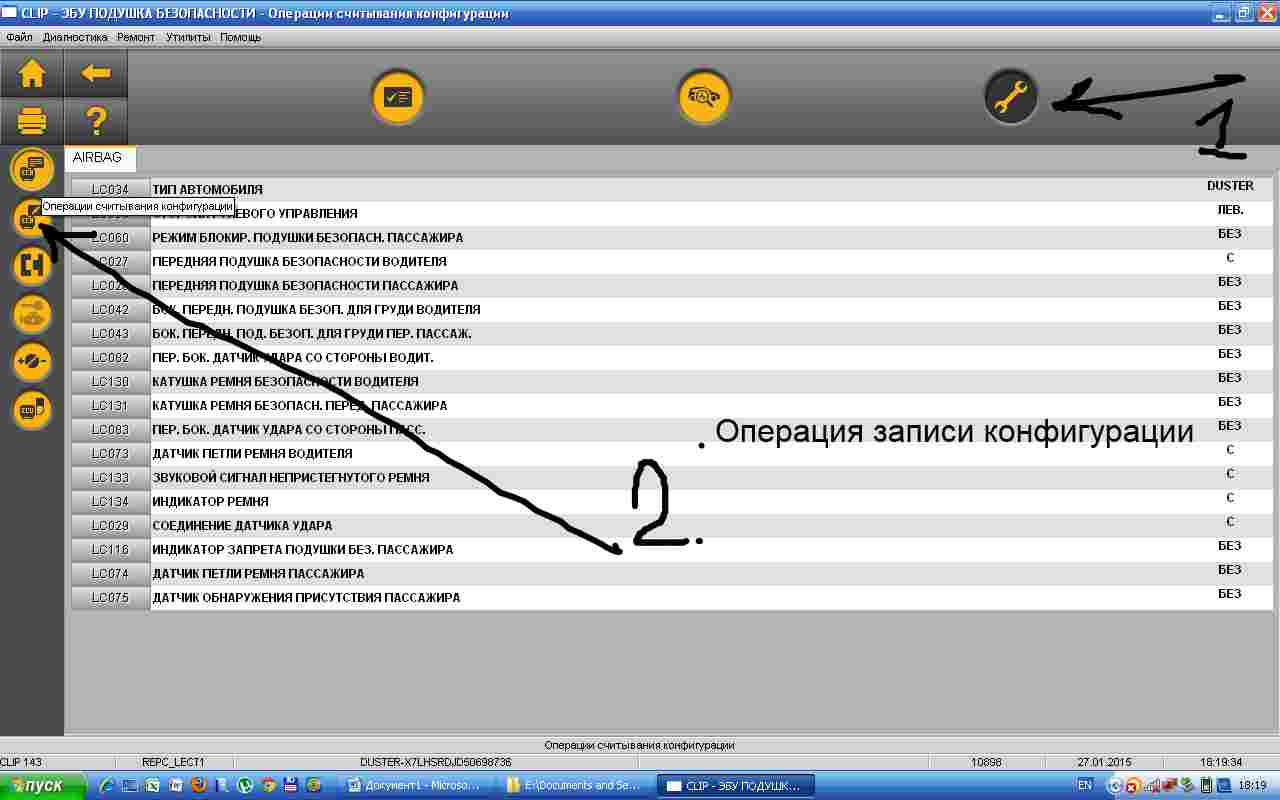Click the LC083 button
1280x800 pixels.
110,429
